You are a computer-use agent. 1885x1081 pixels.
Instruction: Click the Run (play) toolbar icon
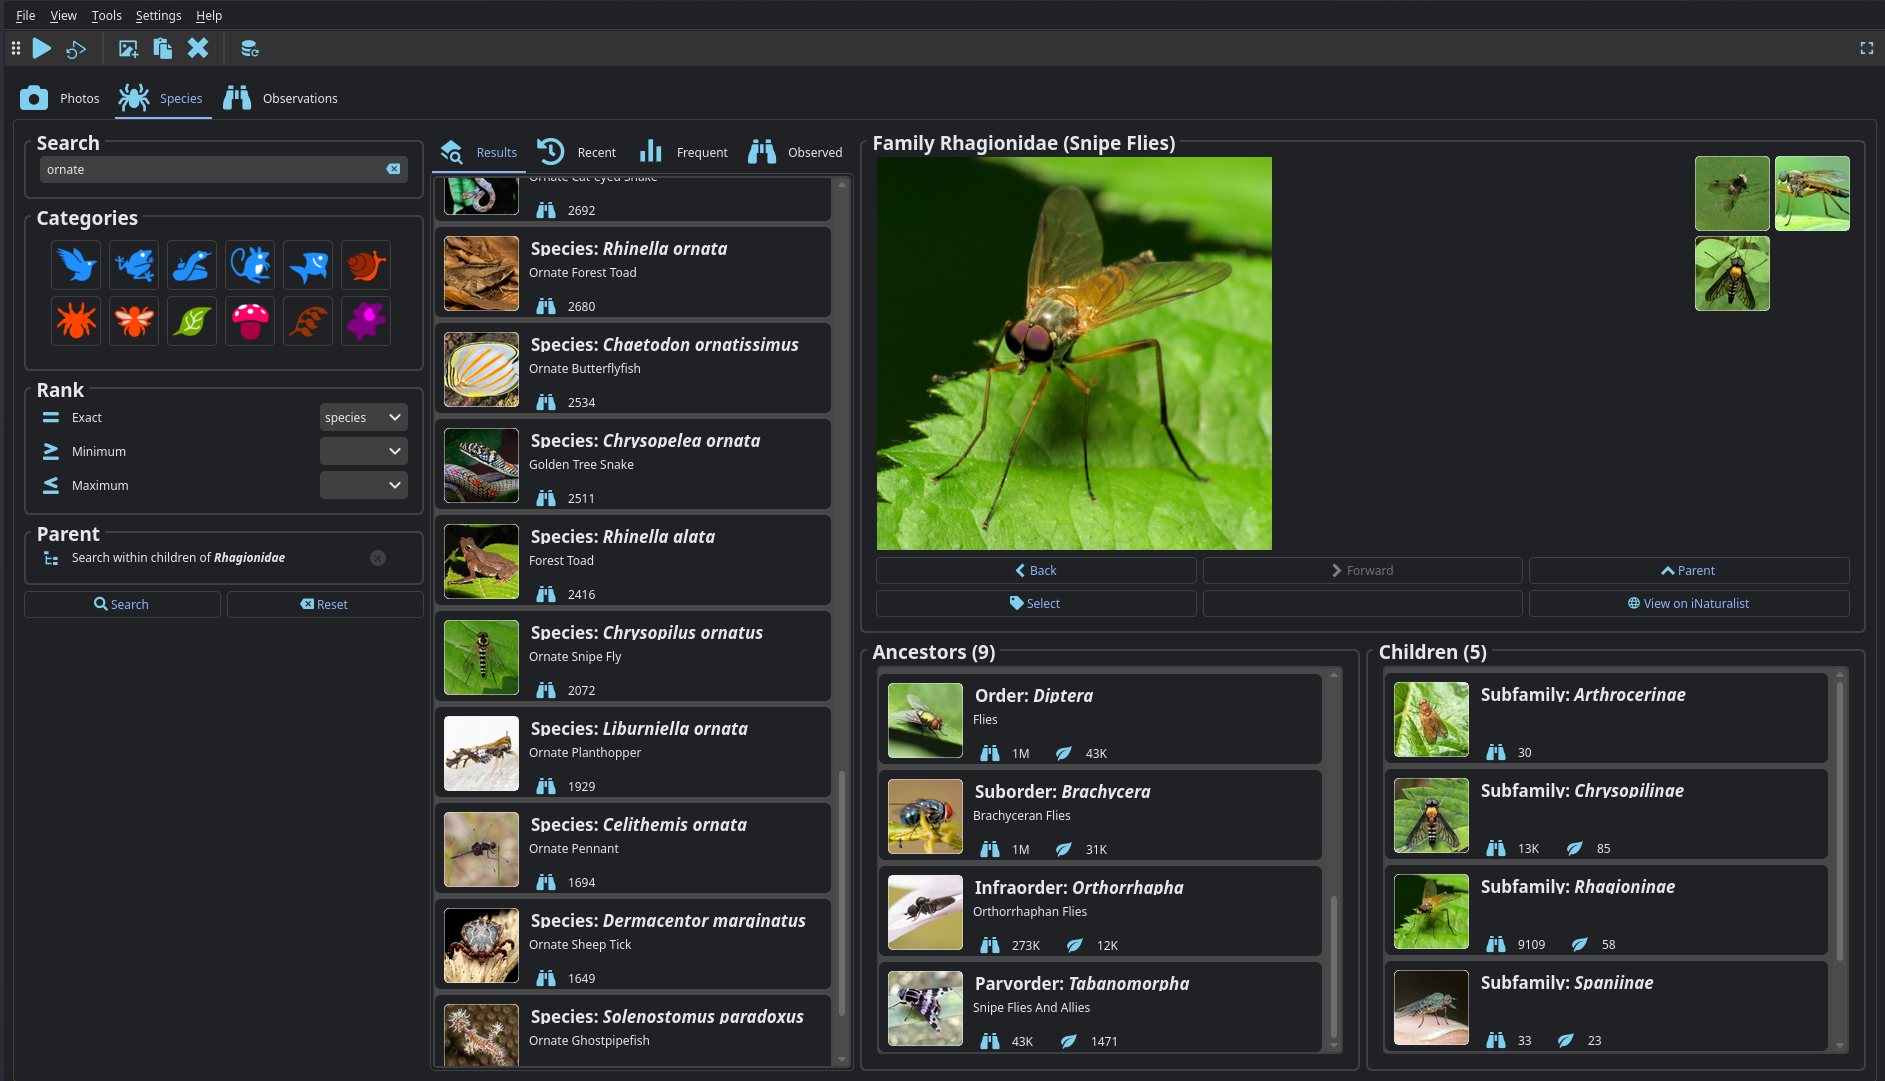point(42,48)
